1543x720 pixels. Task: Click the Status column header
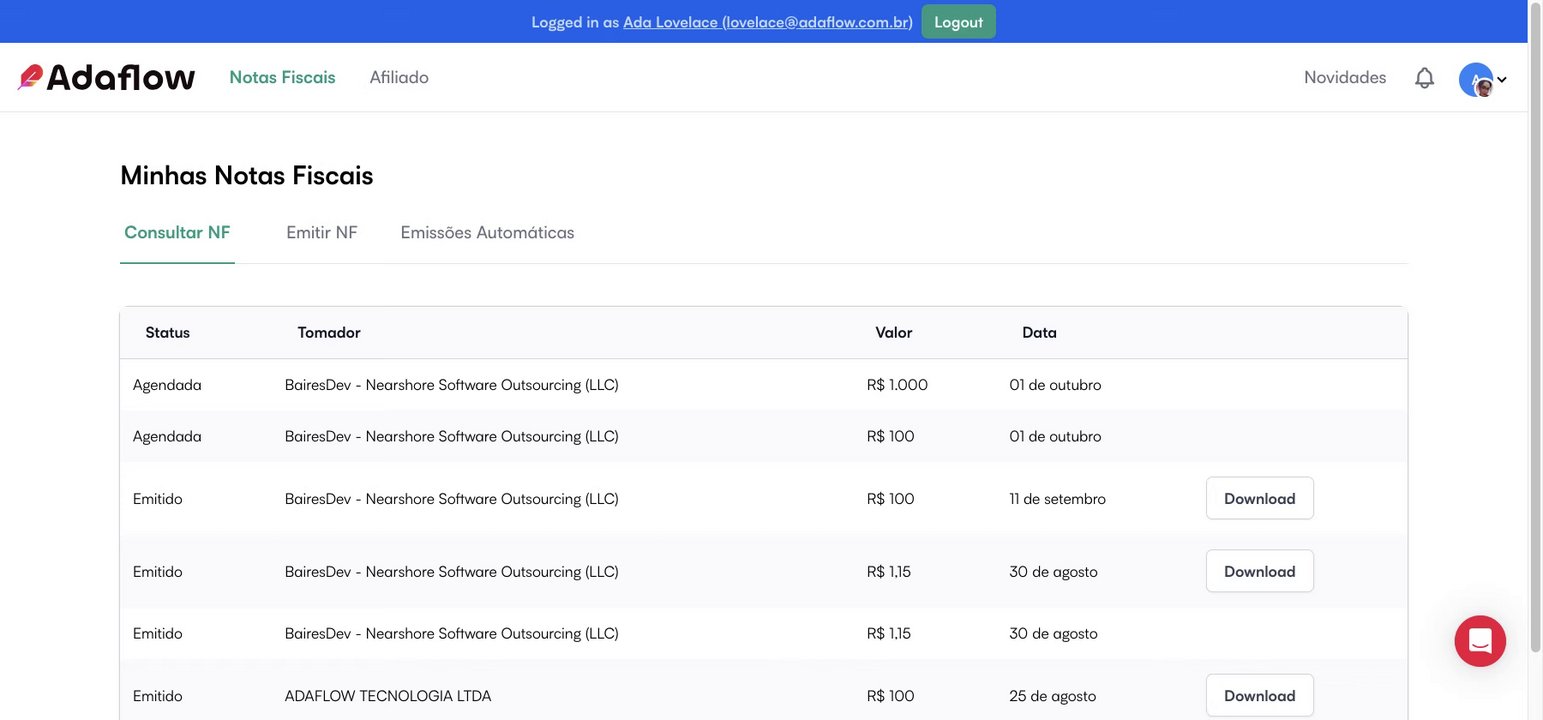[167, 333]
